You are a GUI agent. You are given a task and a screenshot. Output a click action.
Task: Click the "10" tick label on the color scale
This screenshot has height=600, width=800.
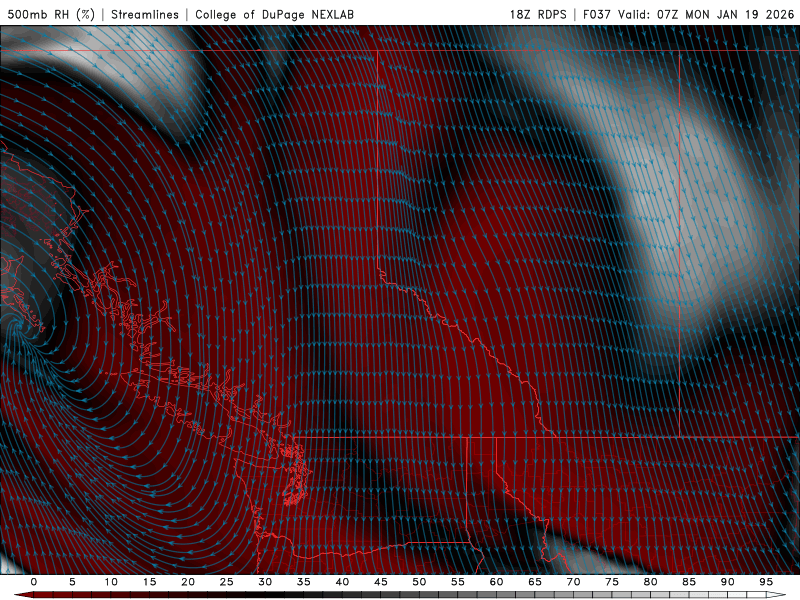click(x=111, y=582)
